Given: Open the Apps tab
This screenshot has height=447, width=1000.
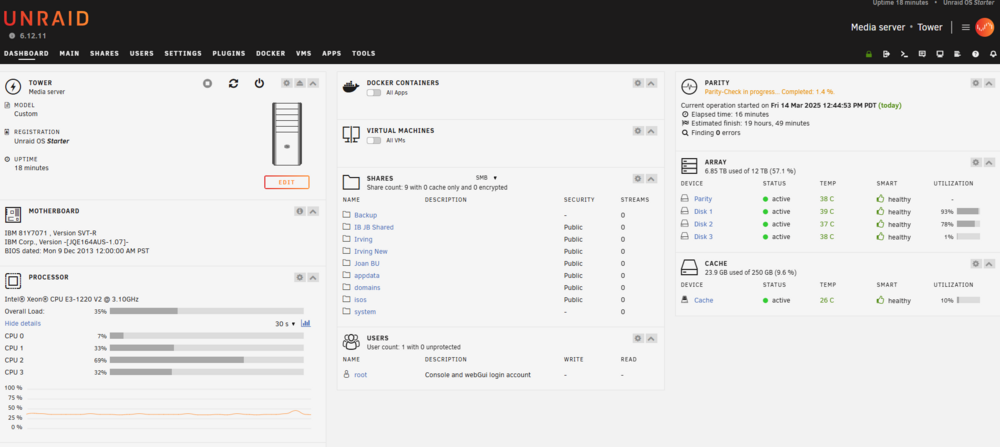Looking at the screenshot, I should click(x=332, y=54).
